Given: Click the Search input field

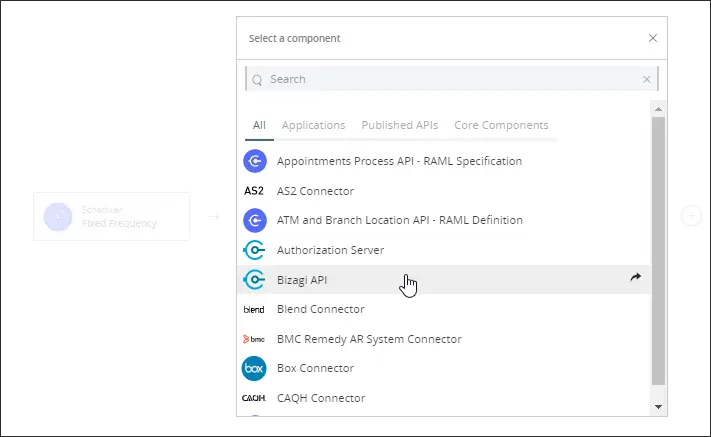Looking at the screenshot, I should 452,79.
